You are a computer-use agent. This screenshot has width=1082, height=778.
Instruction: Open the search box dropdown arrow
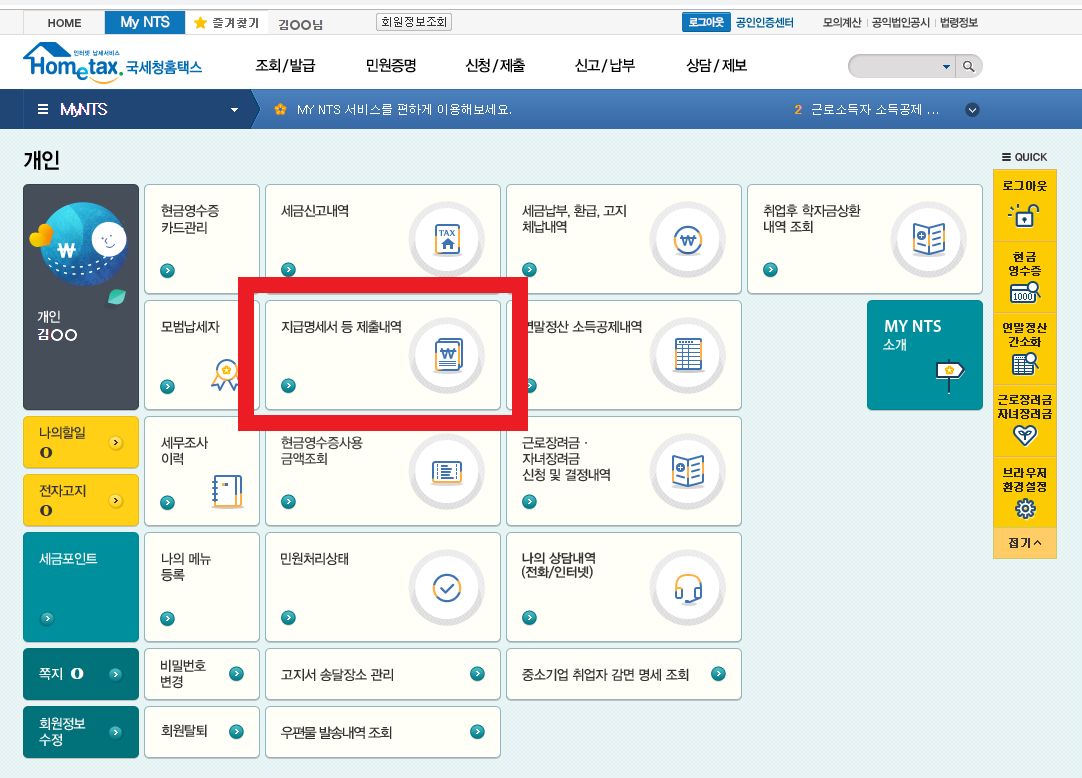click(946, 67)
